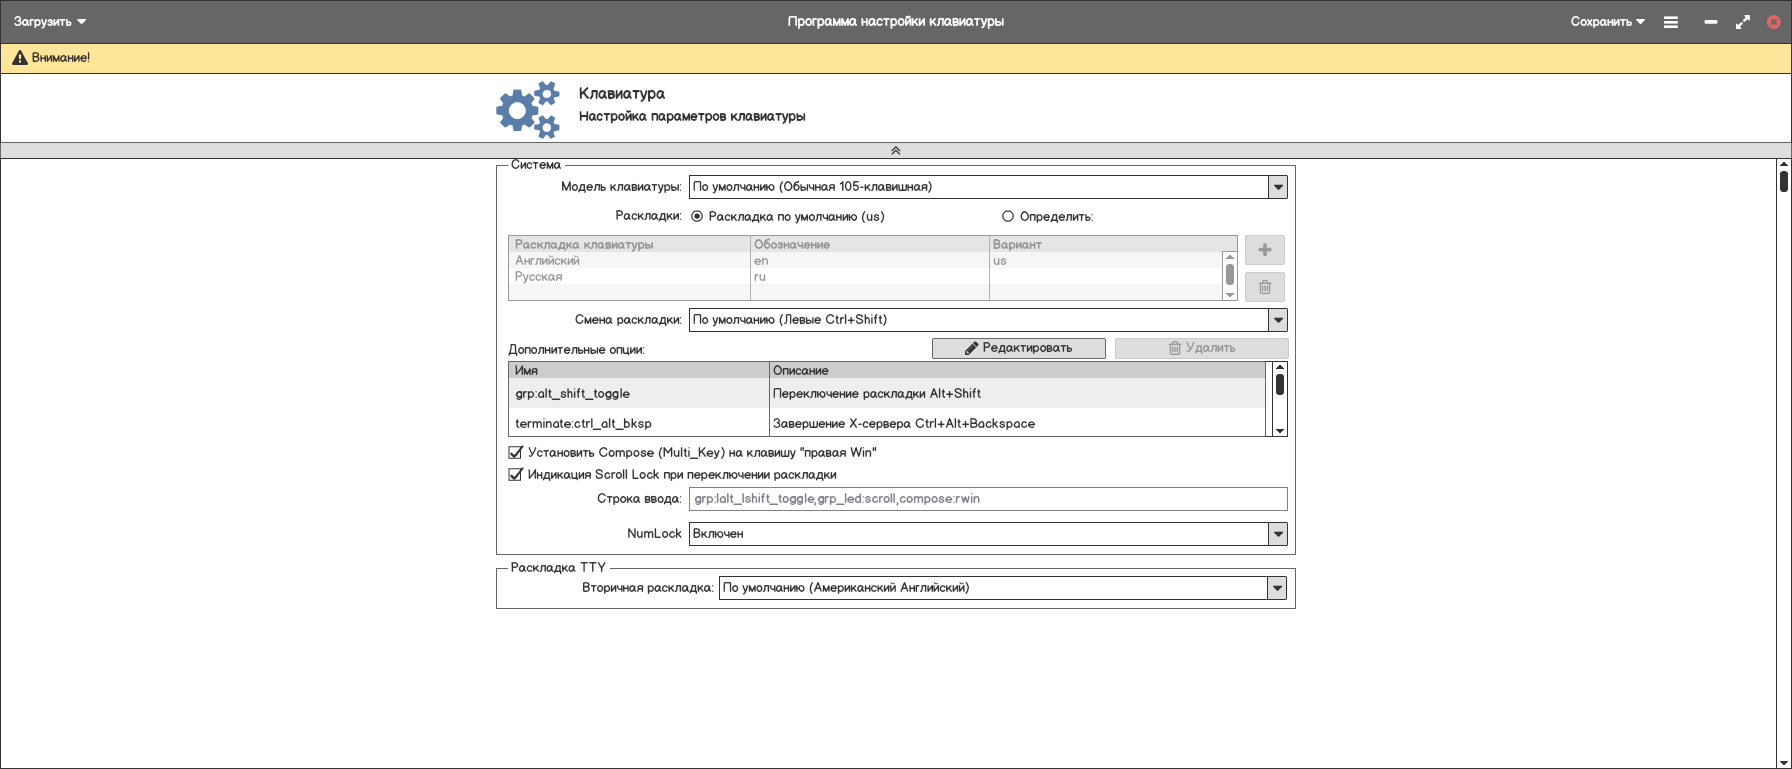Toggle Scroll Lock indication checkbox
Viewport: 1792px width, 769px height.
point(516,475)
